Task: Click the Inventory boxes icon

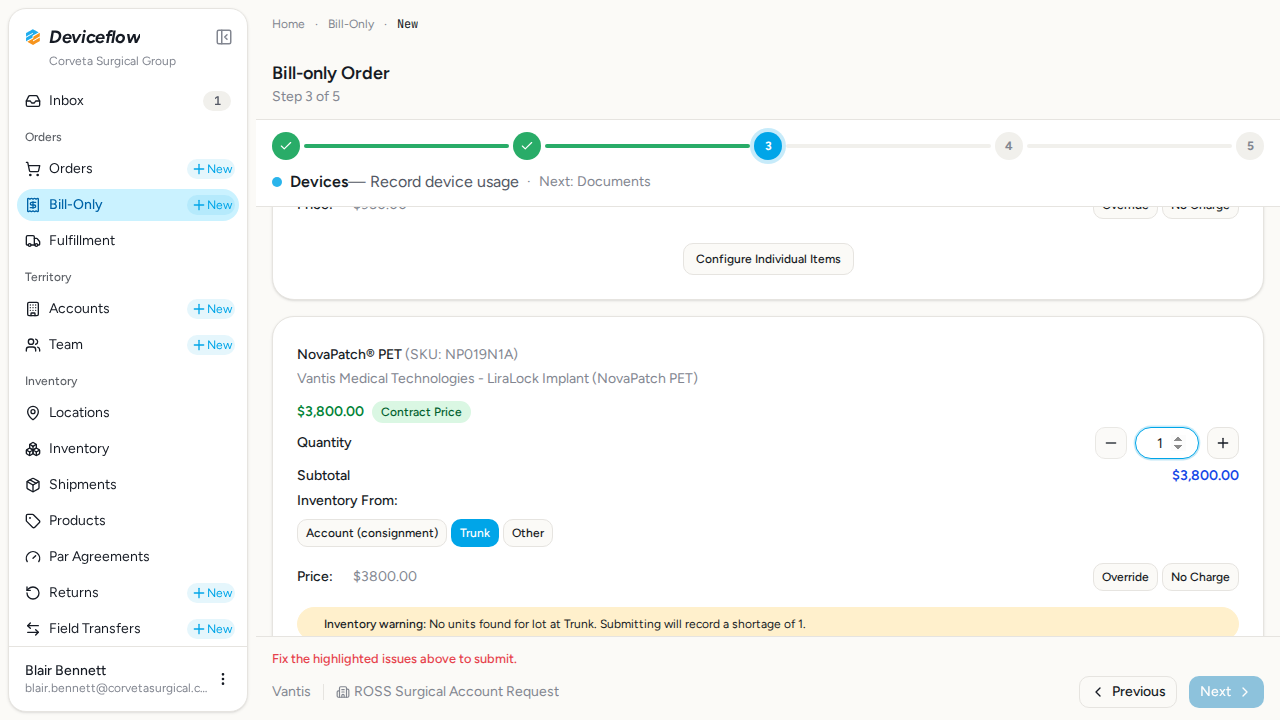Action: [x=33, y=449]
